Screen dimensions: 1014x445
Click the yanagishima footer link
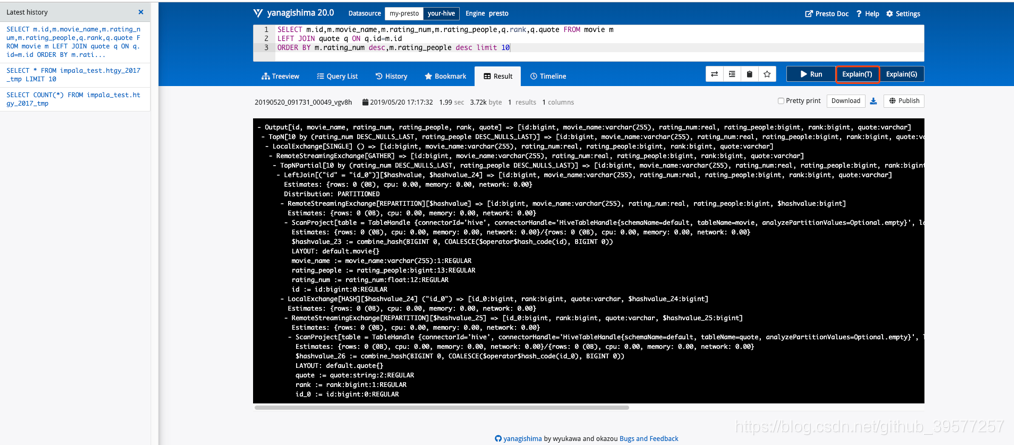pyautogui.click(x=518, y=439)
